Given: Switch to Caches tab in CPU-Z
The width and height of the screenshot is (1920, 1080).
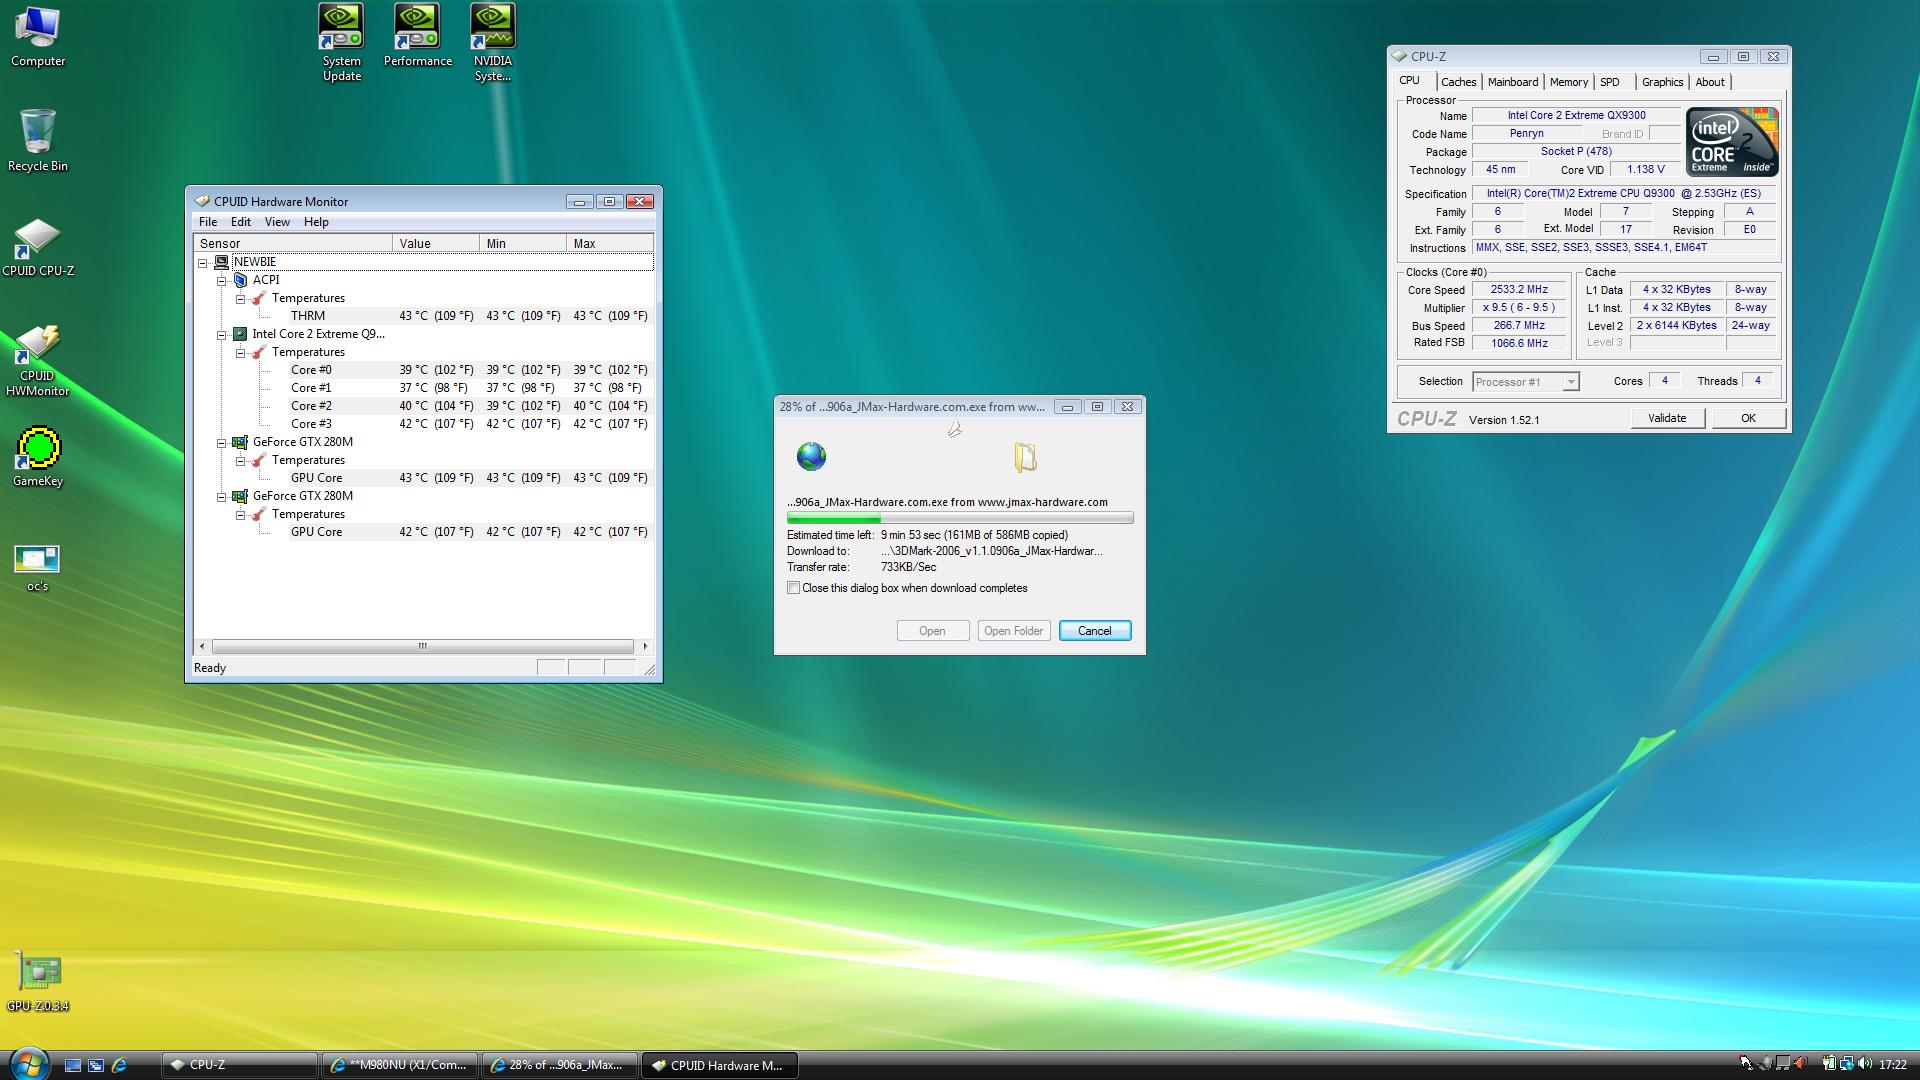Looking at the screenshot, I should (x=1458, y=82).
